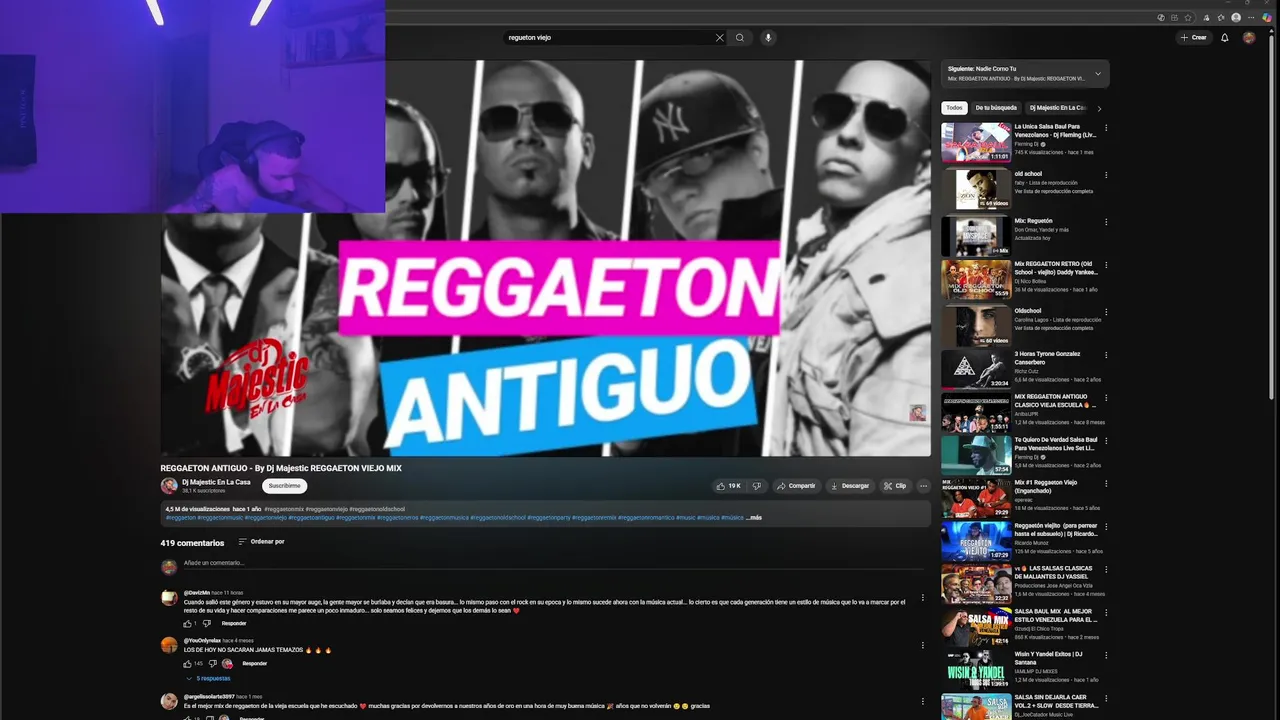1280x720 pixels.
Task: Subscribe with the Suscribirme button
Action: (284, 486)
